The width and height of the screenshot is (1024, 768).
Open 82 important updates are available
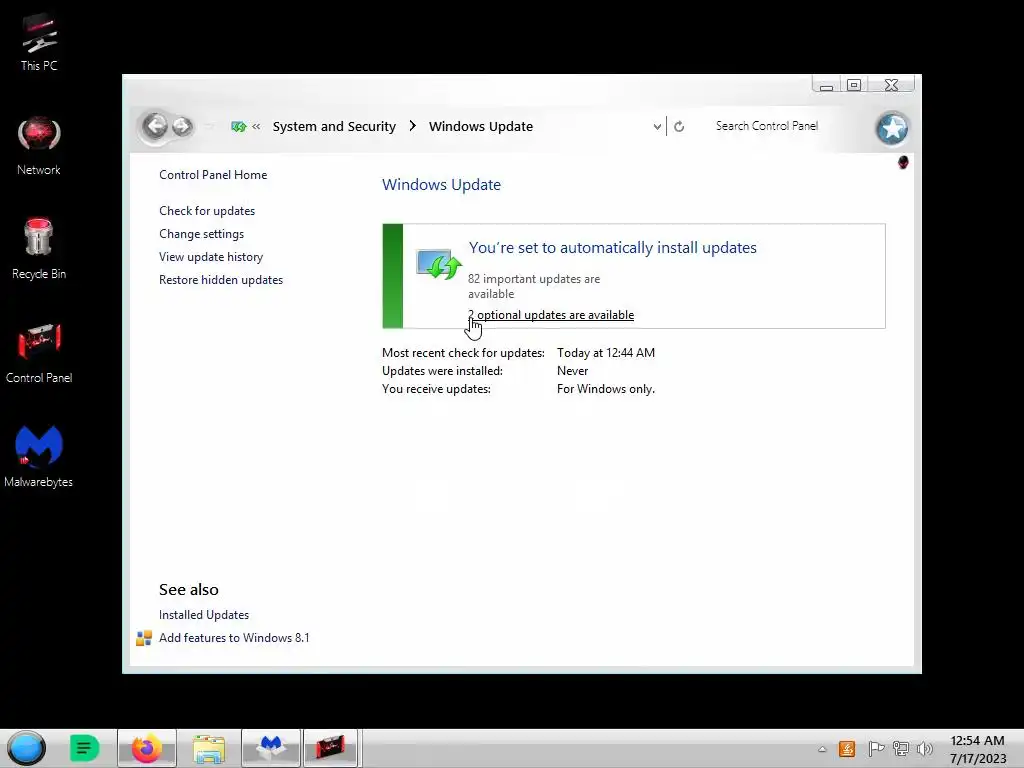534,286
